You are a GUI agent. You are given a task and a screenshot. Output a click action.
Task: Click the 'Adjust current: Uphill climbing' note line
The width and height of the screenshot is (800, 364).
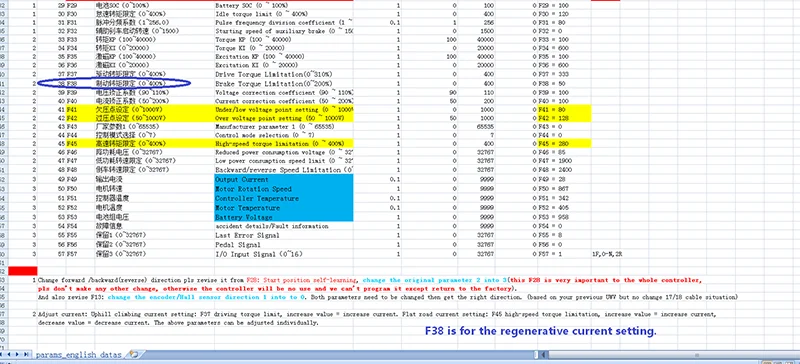tap(377, 314)
